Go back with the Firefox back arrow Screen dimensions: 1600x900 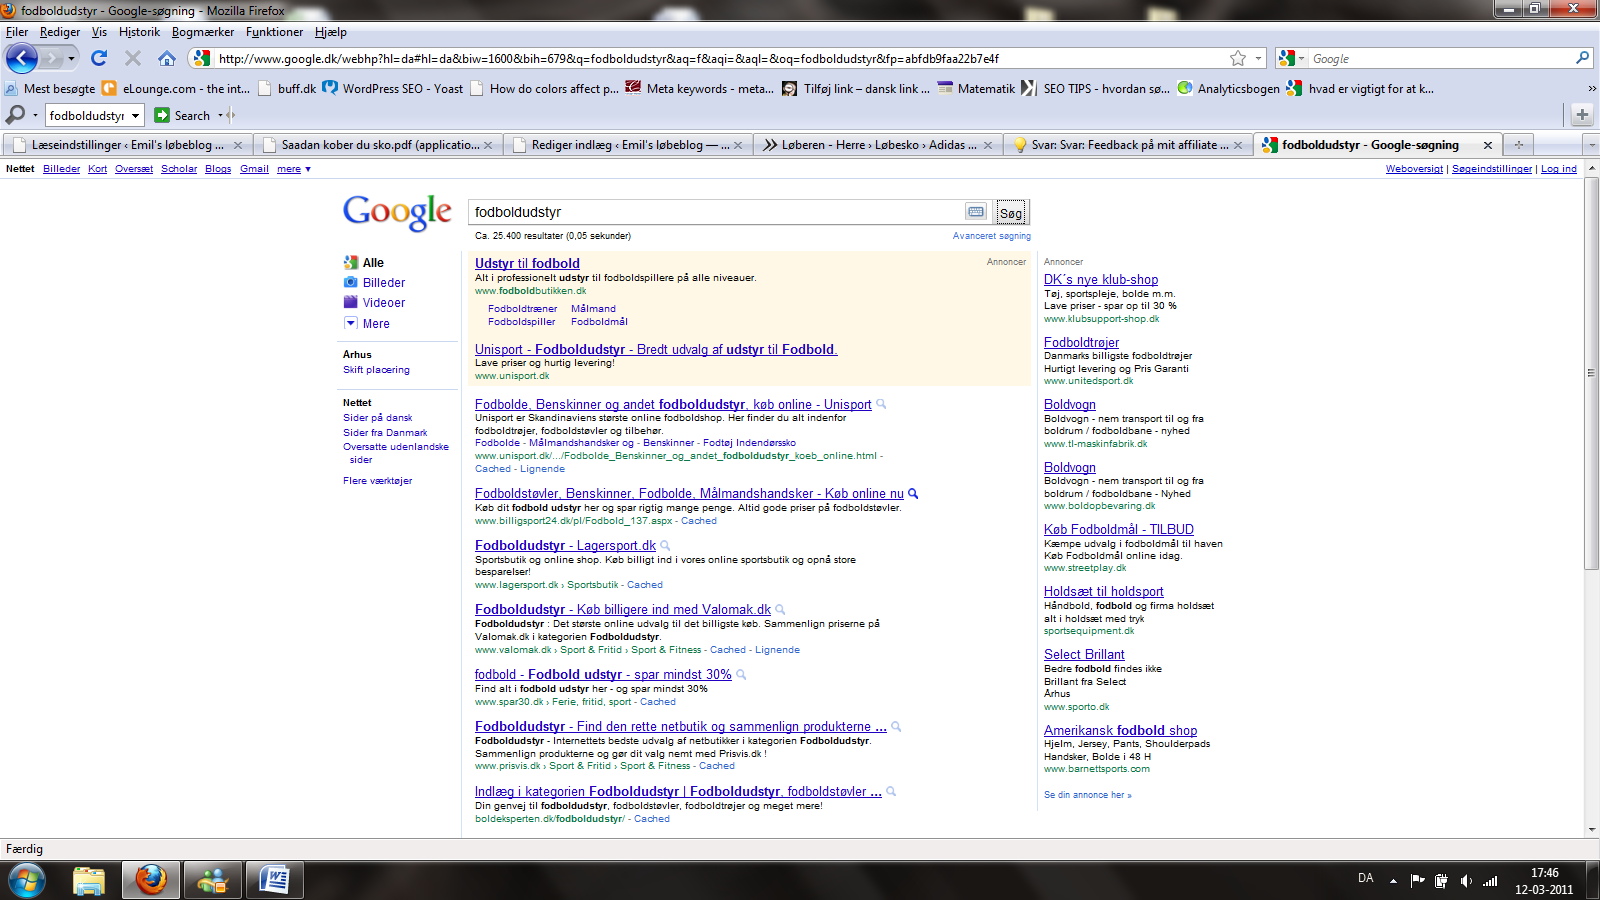tap(21, 58)
